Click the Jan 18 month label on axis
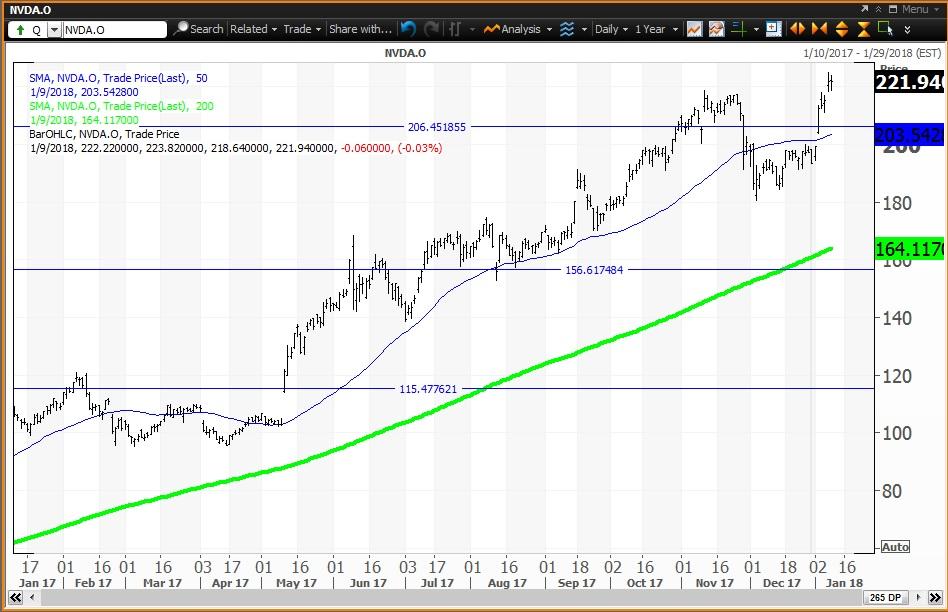Screen dimensions: 948x612 click(844, 583)
